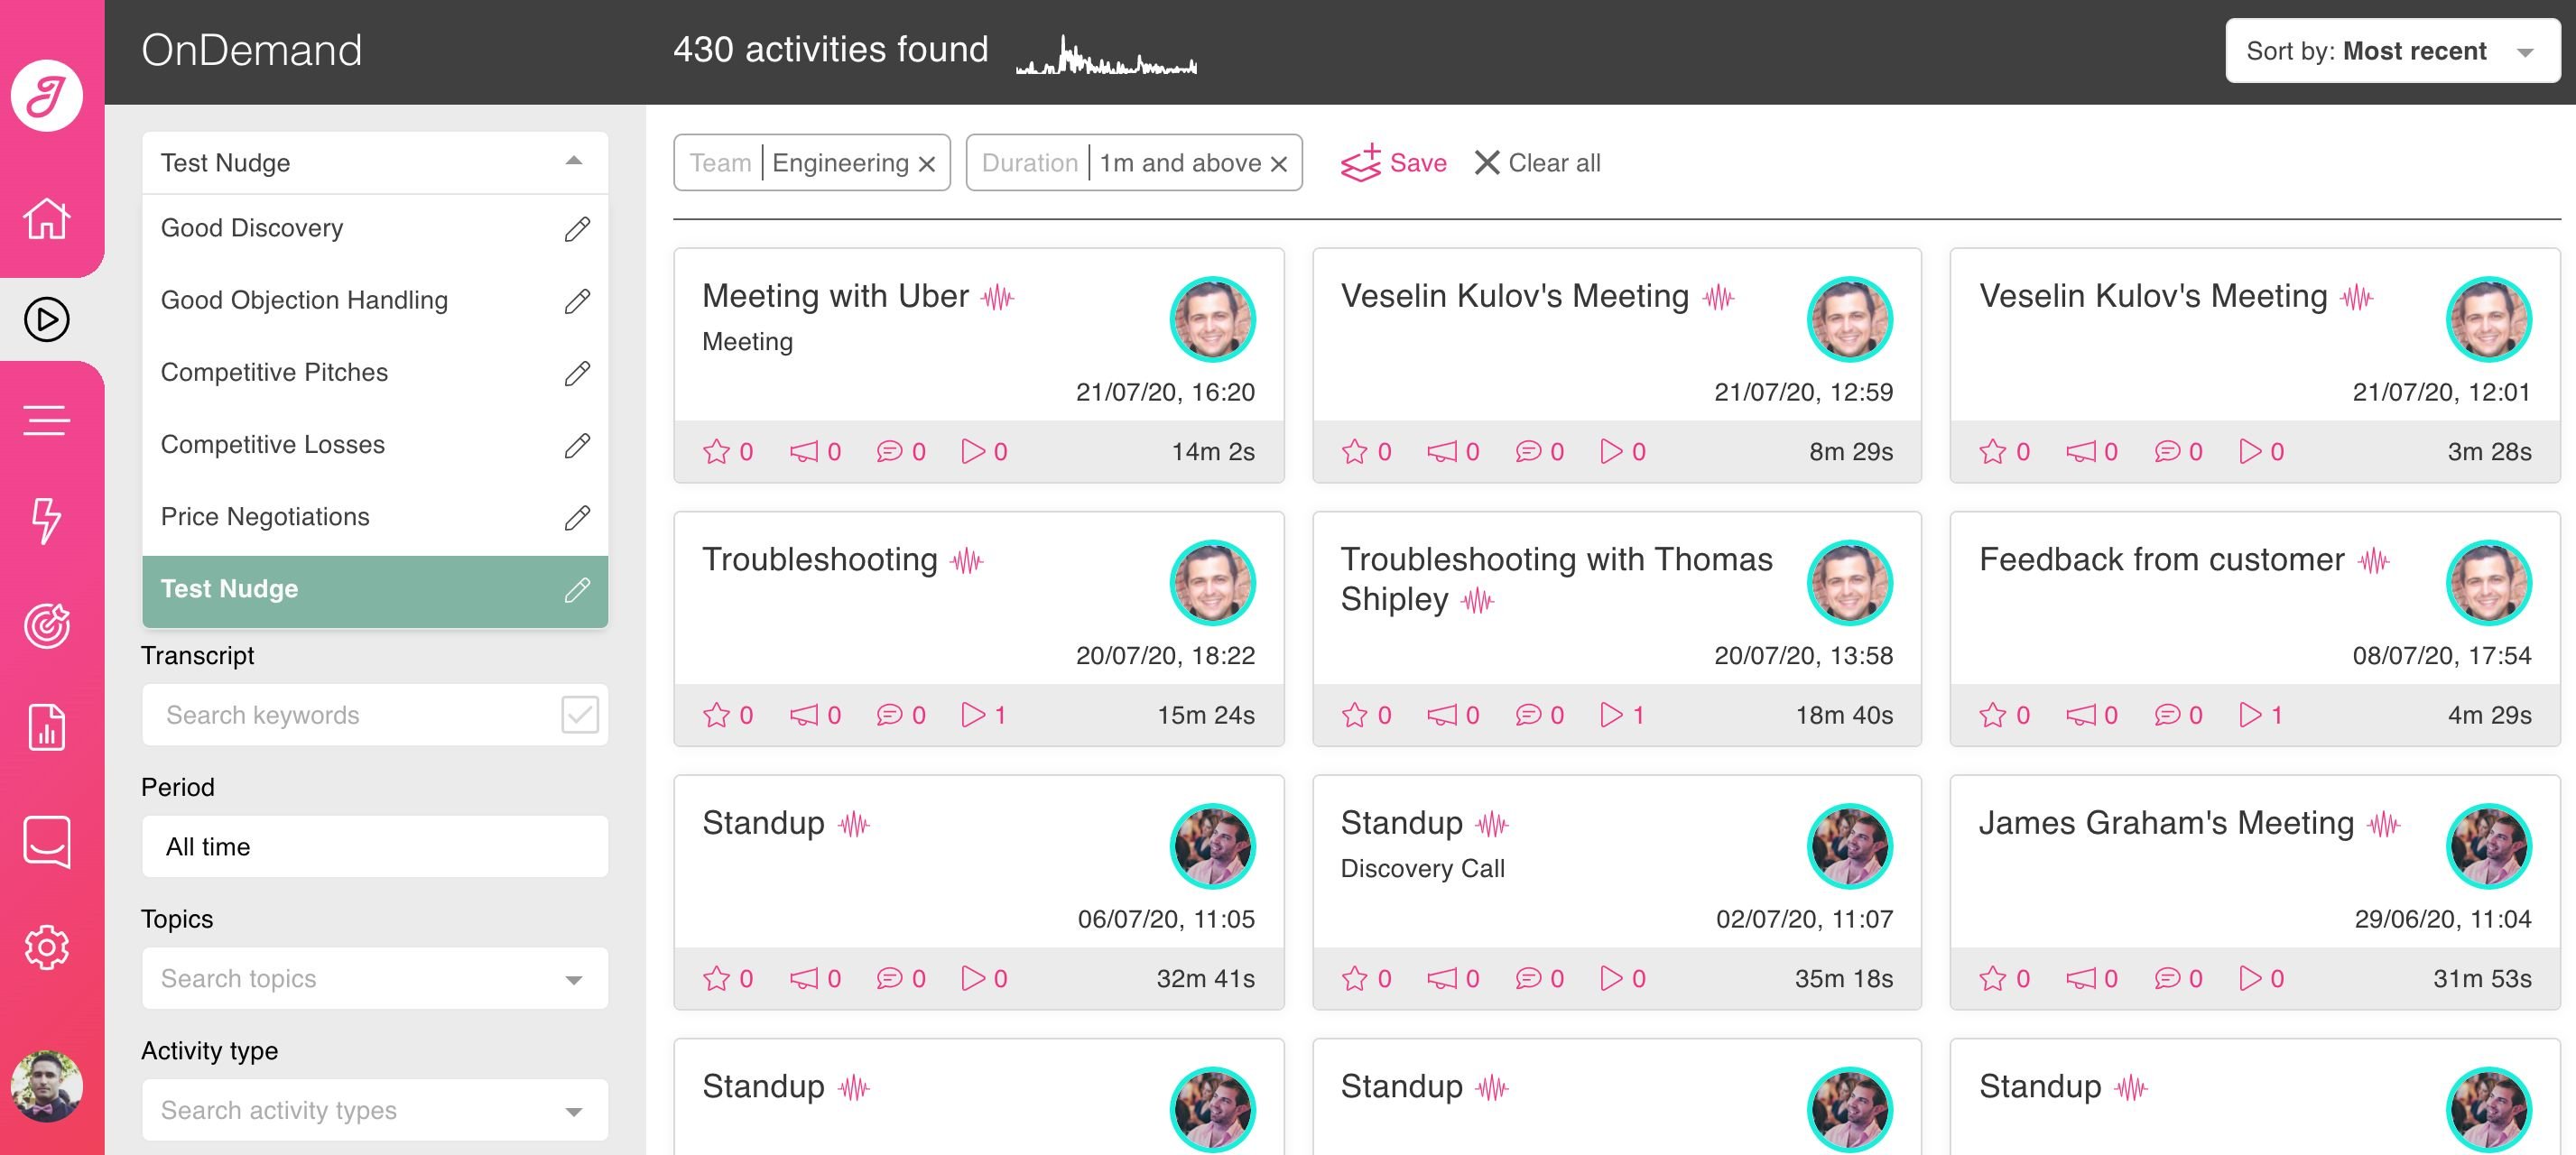Edit the Good Discovery saved search

pos(577,229)
